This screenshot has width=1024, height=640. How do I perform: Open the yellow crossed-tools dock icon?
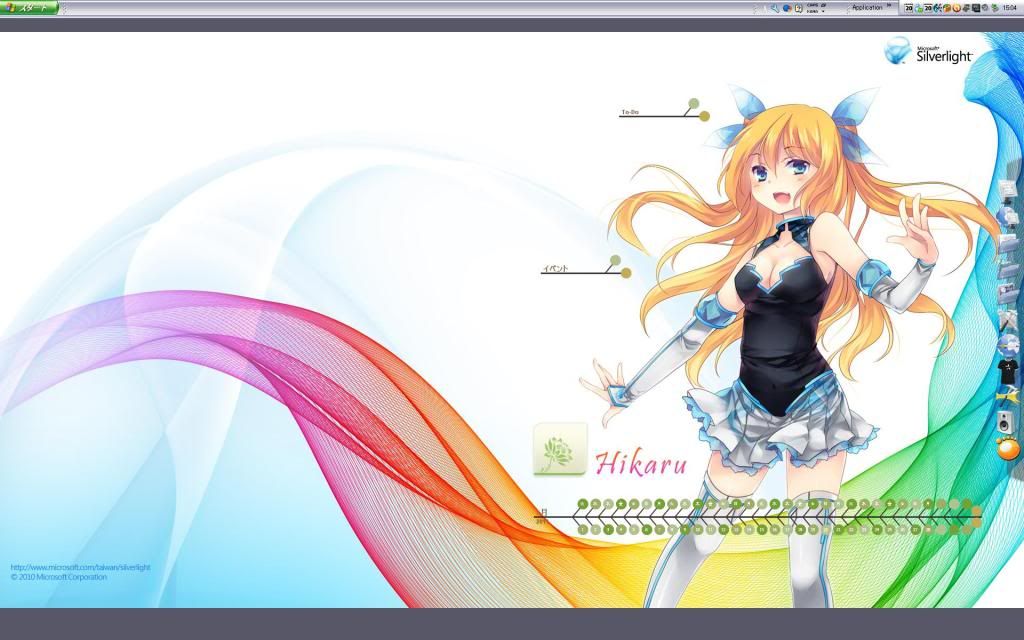pyautogui.click(x=1008, y=396)
